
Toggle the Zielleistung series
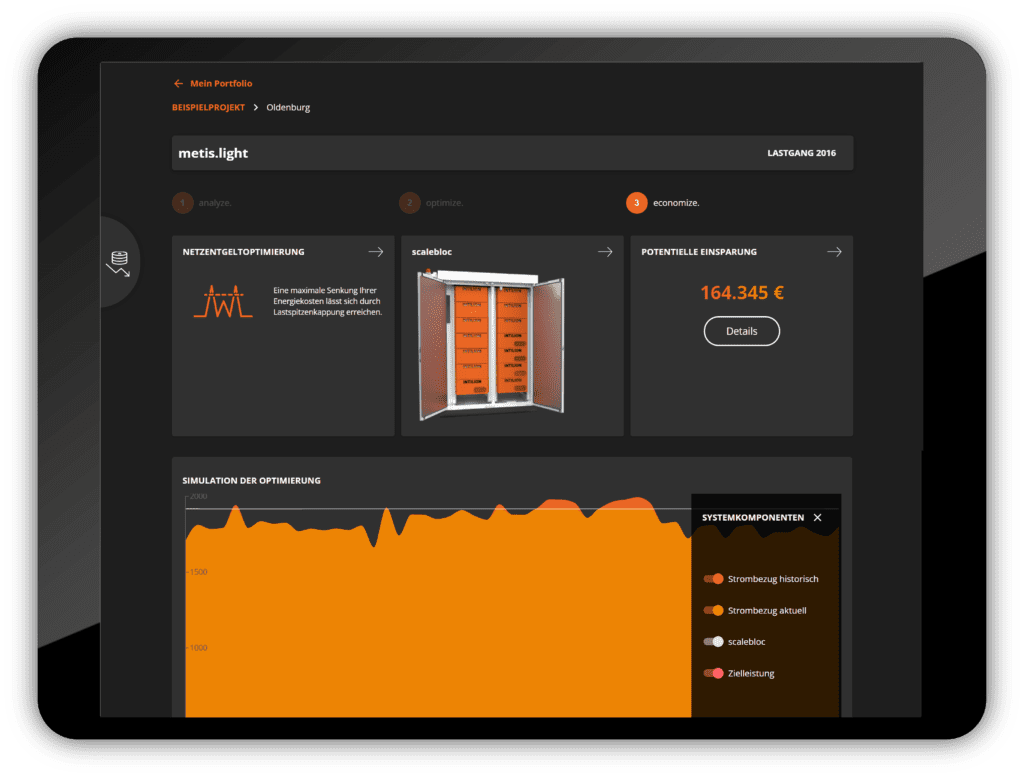[713, 673]
